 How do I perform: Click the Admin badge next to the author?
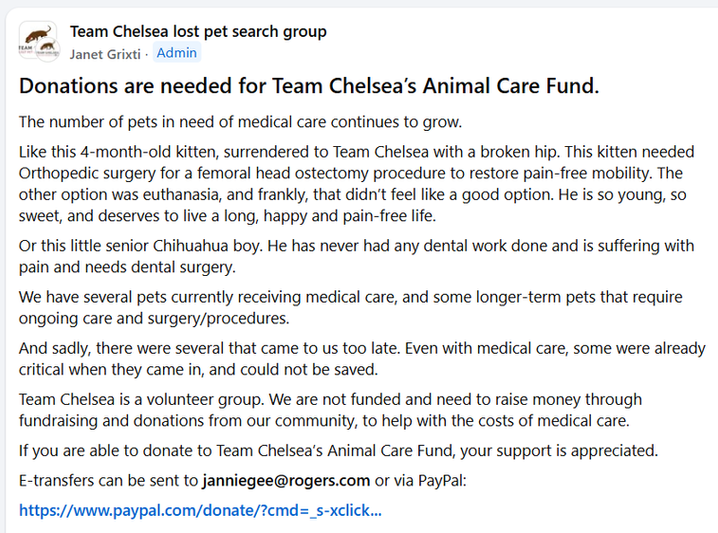177,52
